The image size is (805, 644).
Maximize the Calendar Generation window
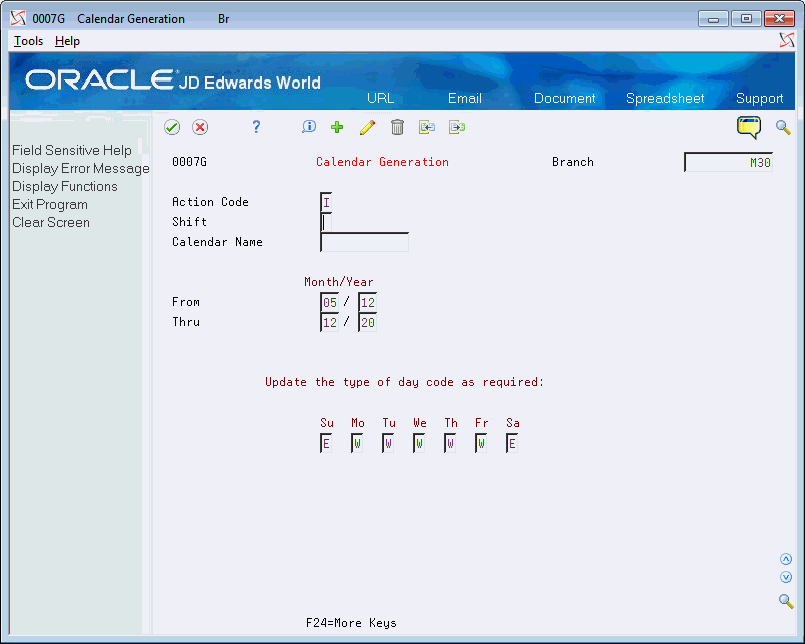click(x=746, y=19)
